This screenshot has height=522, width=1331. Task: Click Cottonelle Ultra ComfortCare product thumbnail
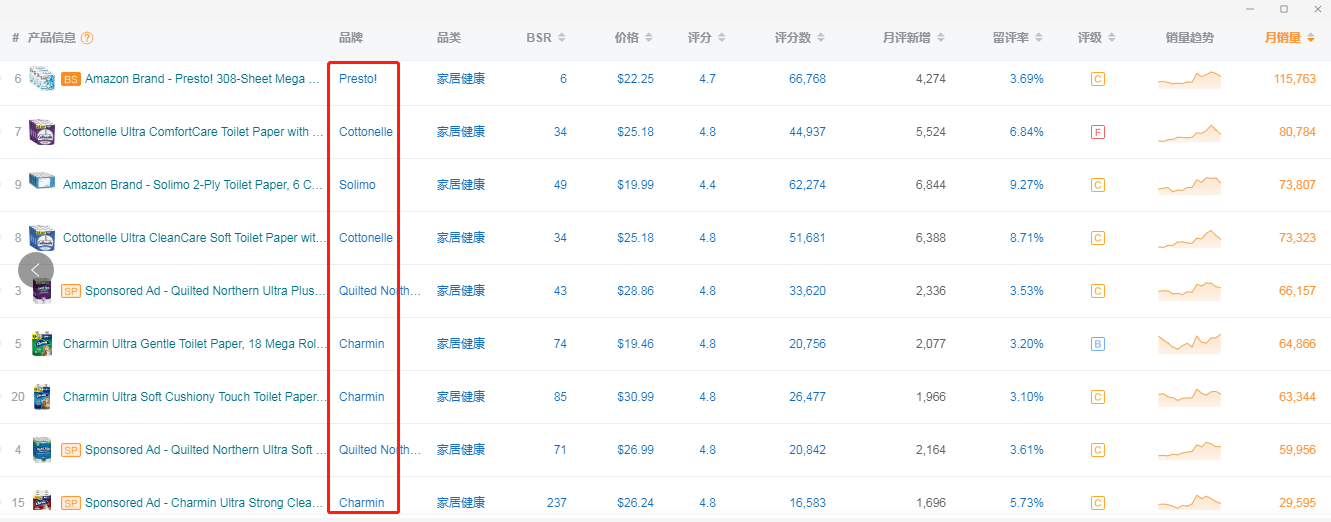coord(42,132)
